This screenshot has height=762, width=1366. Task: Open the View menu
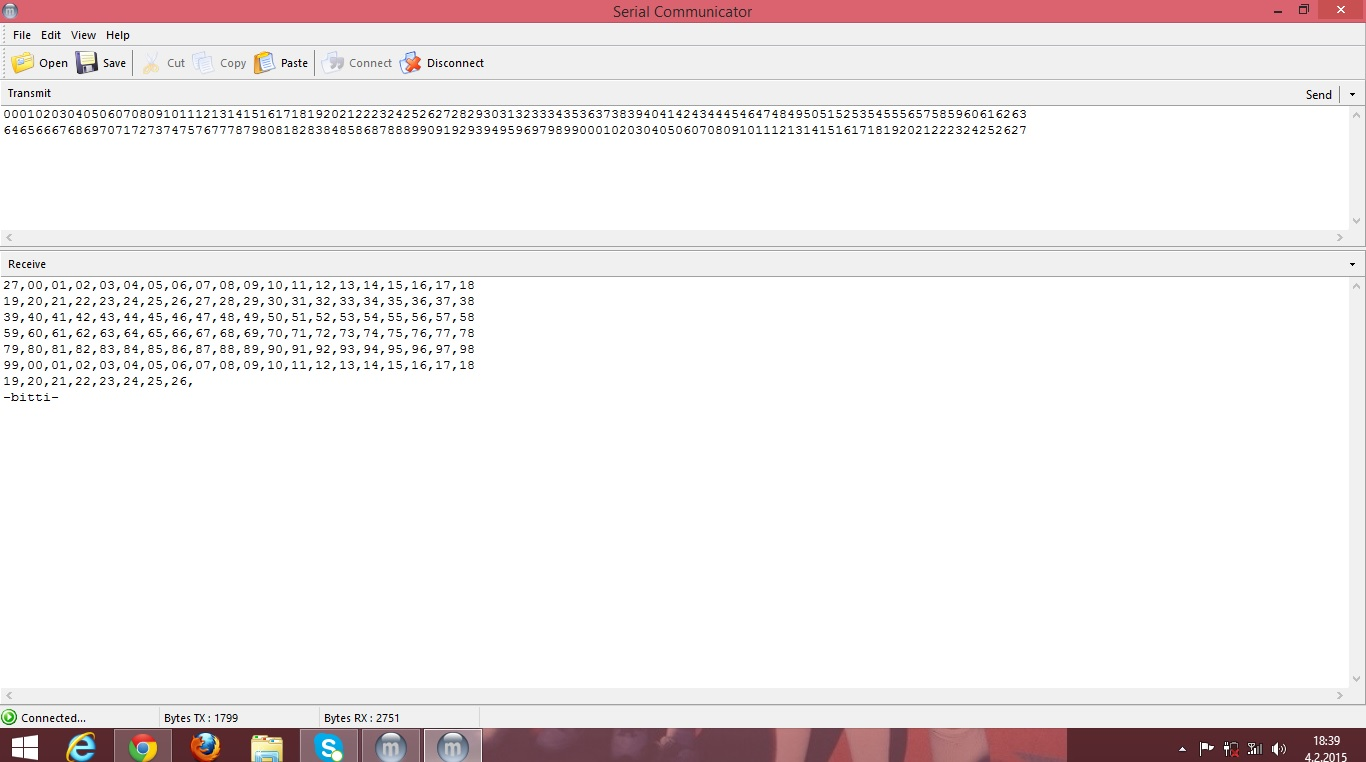(x=83, y=35)
